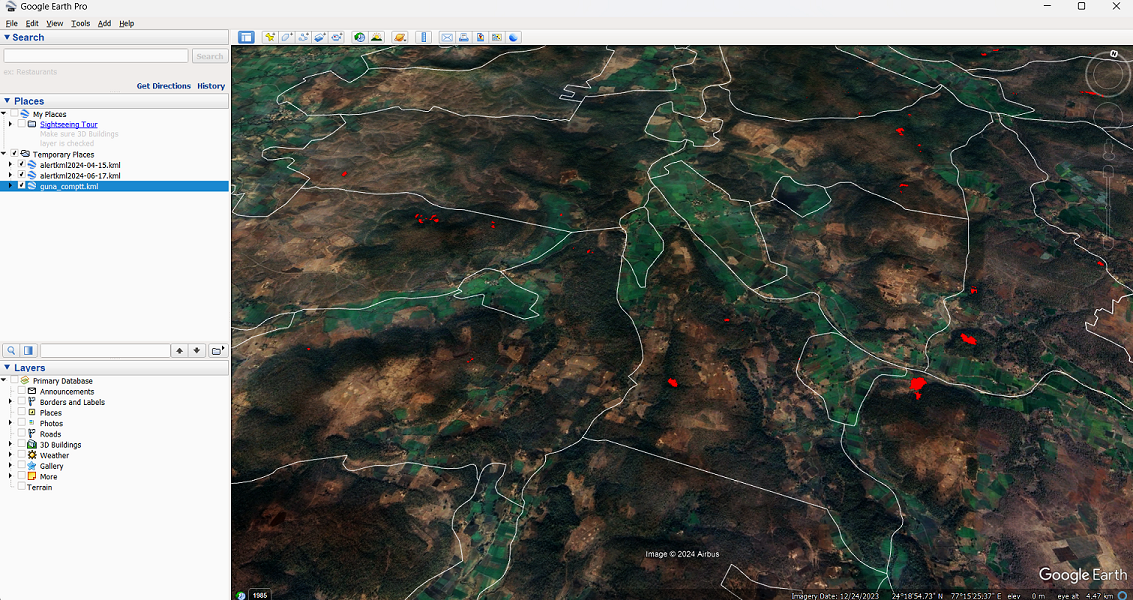This screenshot has width=1133, height=600.
Task: Collapse the Layers panel header
Action: pyautogui.click(x=7, y=368)
